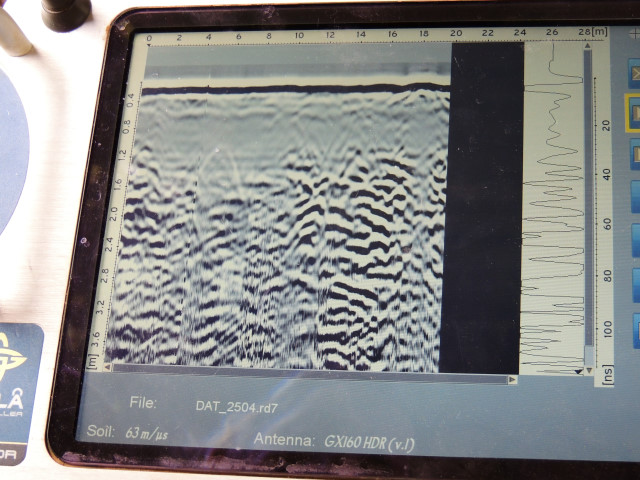Click the Soil: label
This screenshot has height=480, width=640.
click(x=100, y=431)
